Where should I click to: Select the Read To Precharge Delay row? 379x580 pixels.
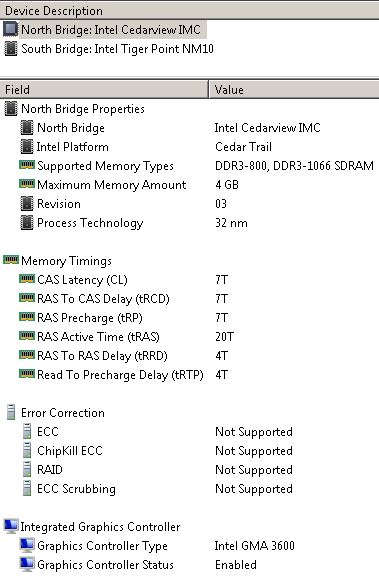189,375
